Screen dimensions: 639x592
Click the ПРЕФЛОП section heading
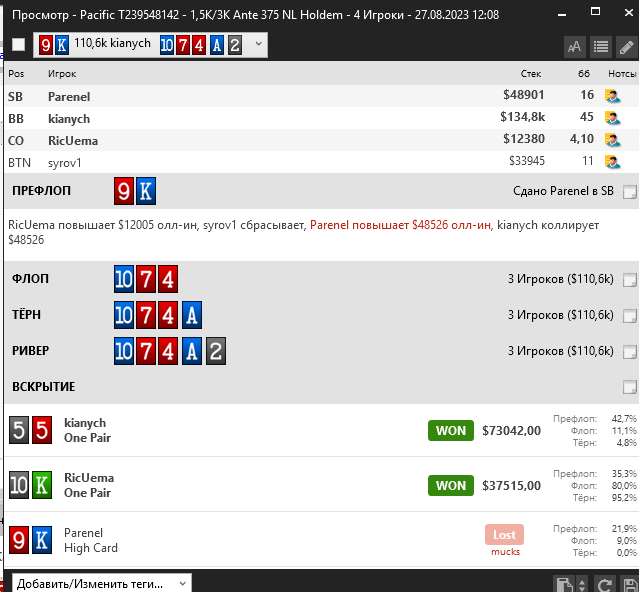(x=41, y=191)
